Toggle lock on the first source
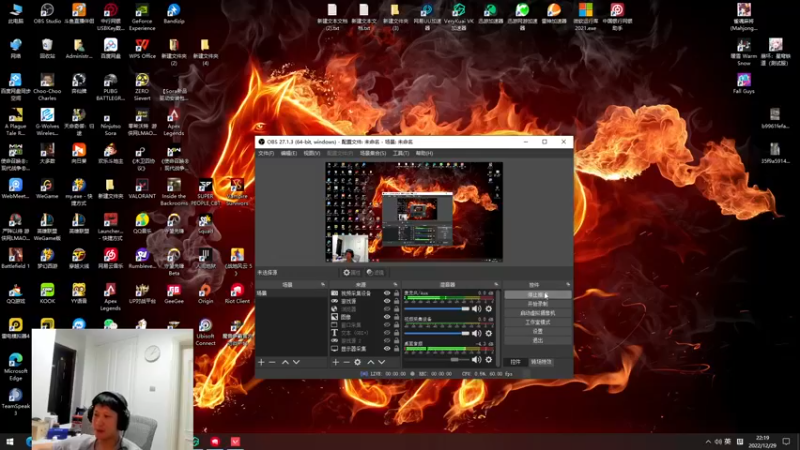 pyautogui.click(x=396, y=293)
